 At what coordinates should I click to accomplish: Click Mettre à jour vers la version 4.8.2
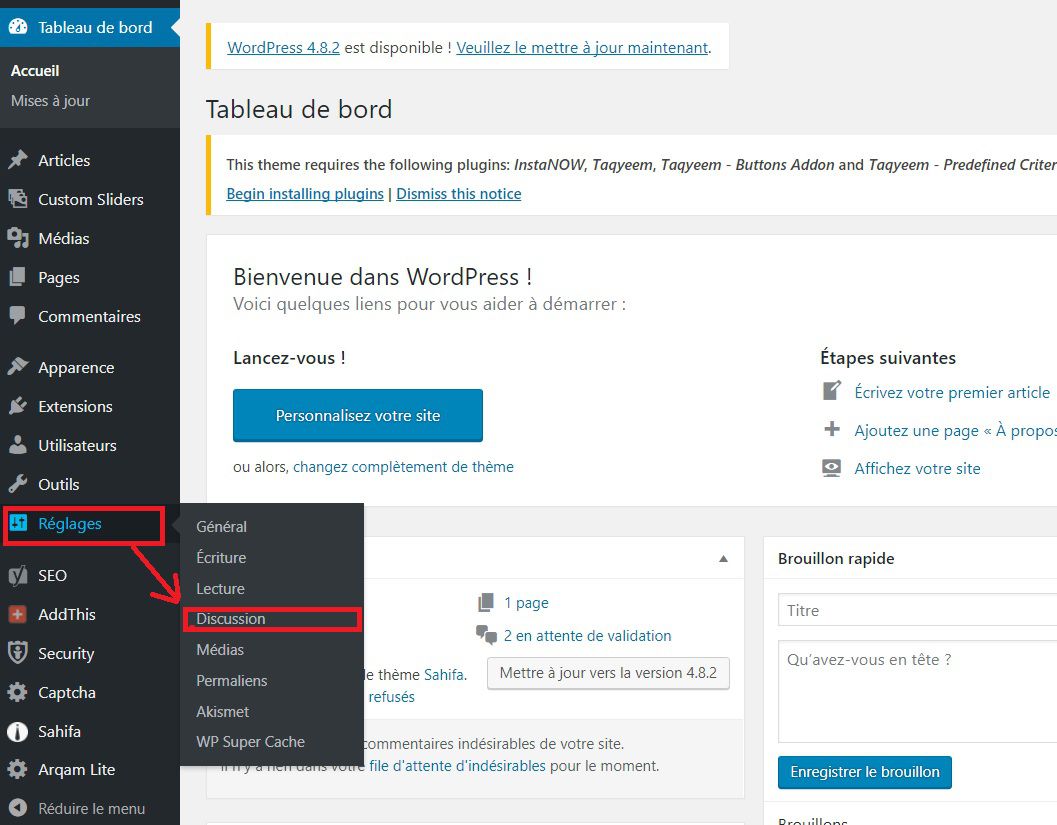click(x=608, y=673)
